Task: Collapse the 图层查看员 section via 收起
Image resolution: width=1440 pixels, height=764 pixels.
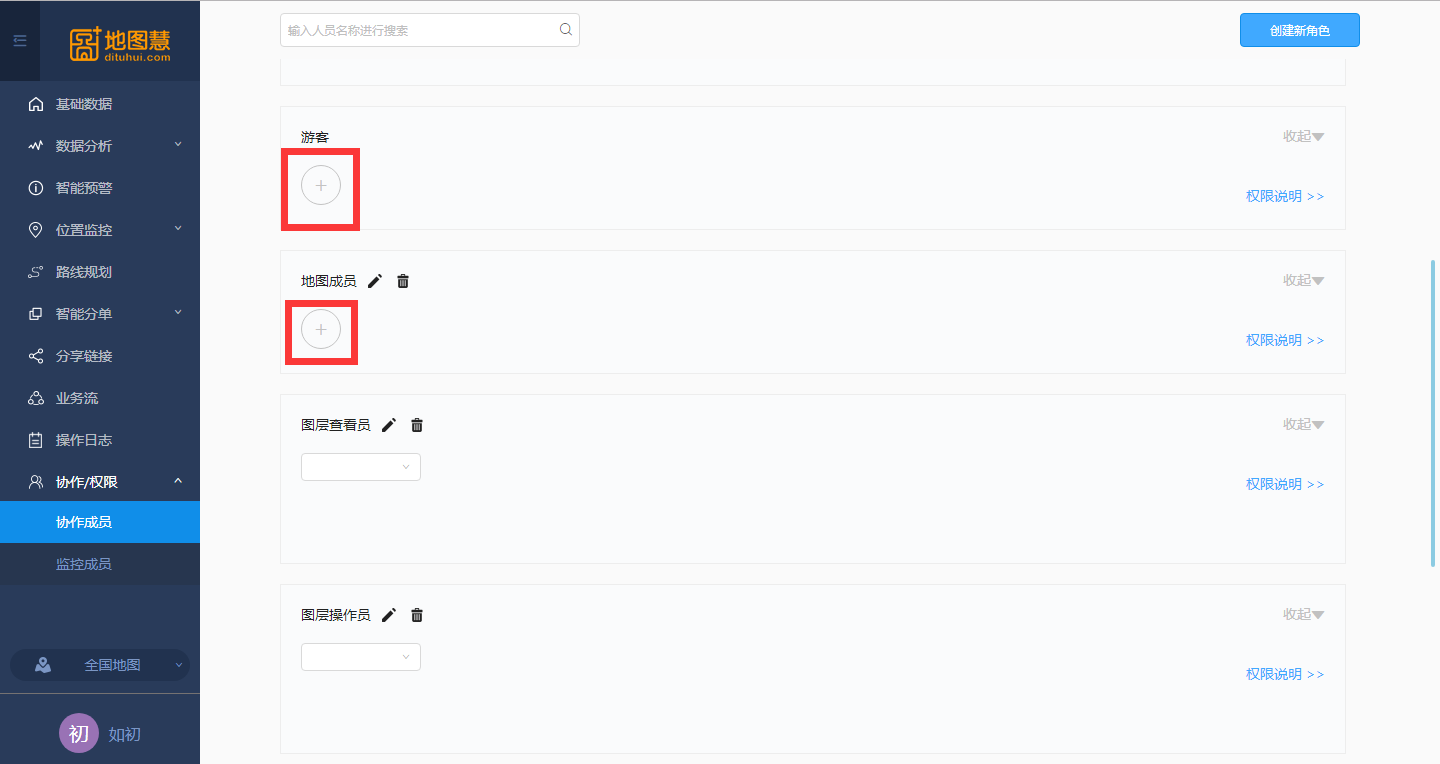Action: tap(1304, 425)
